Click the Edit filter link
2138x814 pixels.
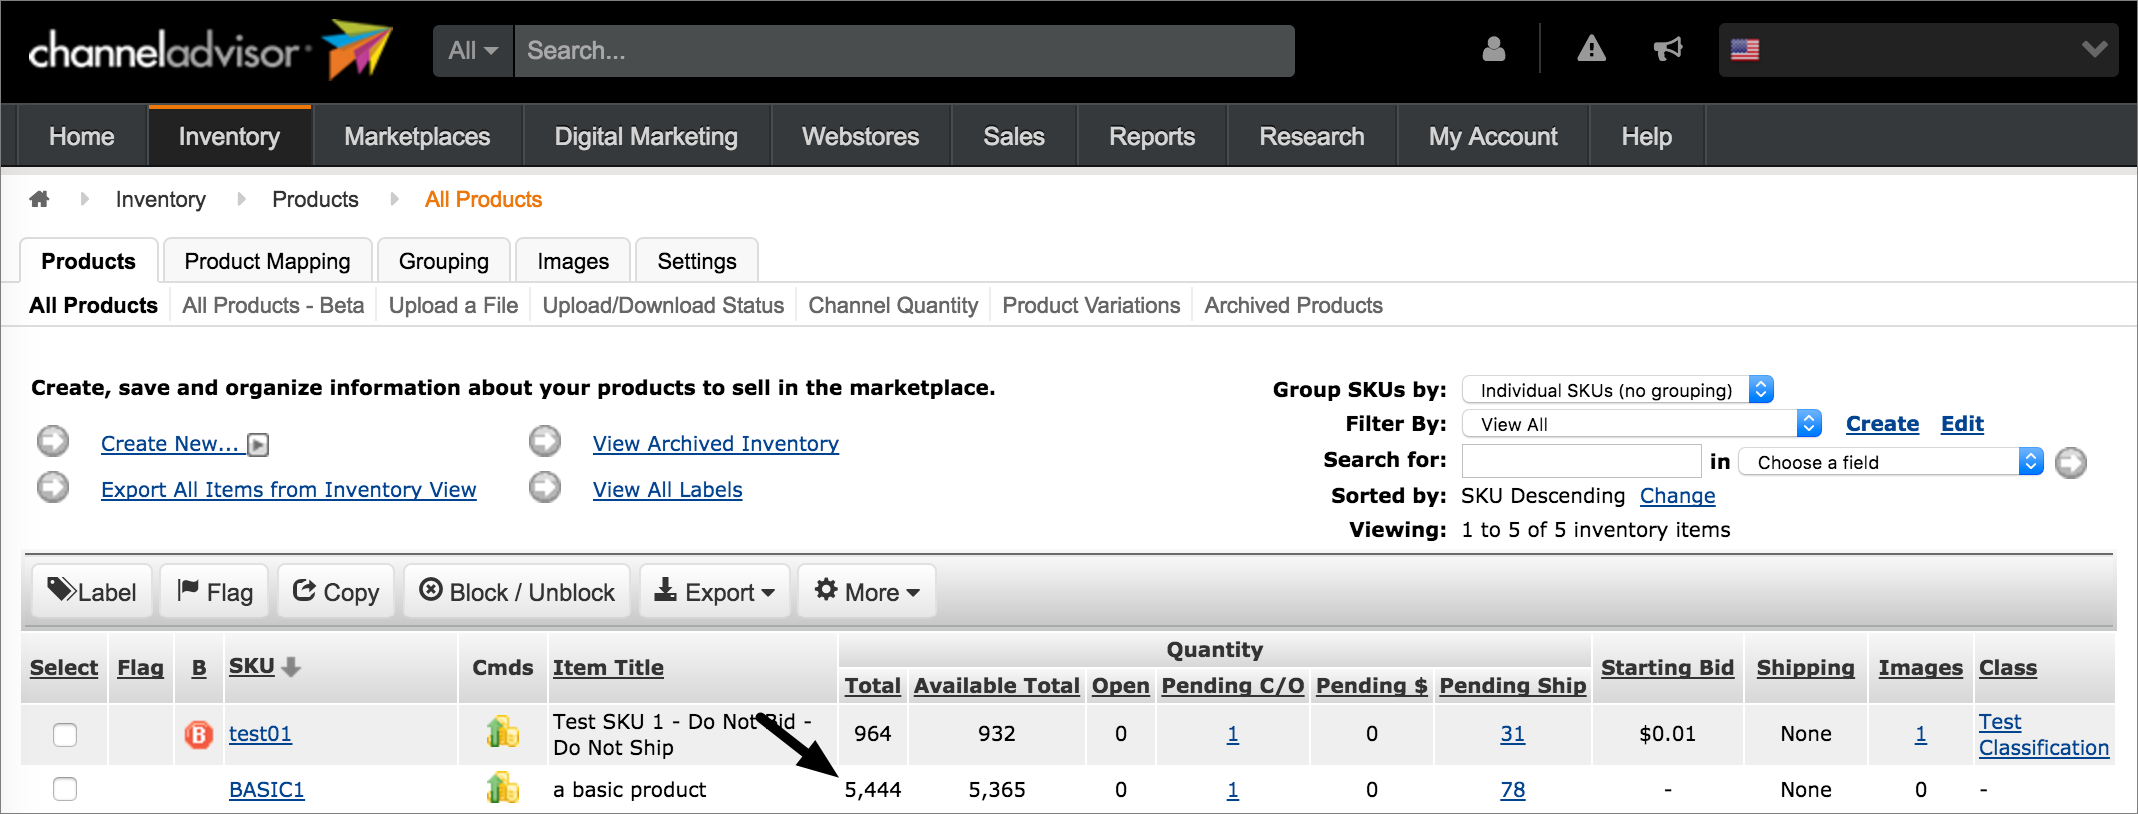[1962, 424]
